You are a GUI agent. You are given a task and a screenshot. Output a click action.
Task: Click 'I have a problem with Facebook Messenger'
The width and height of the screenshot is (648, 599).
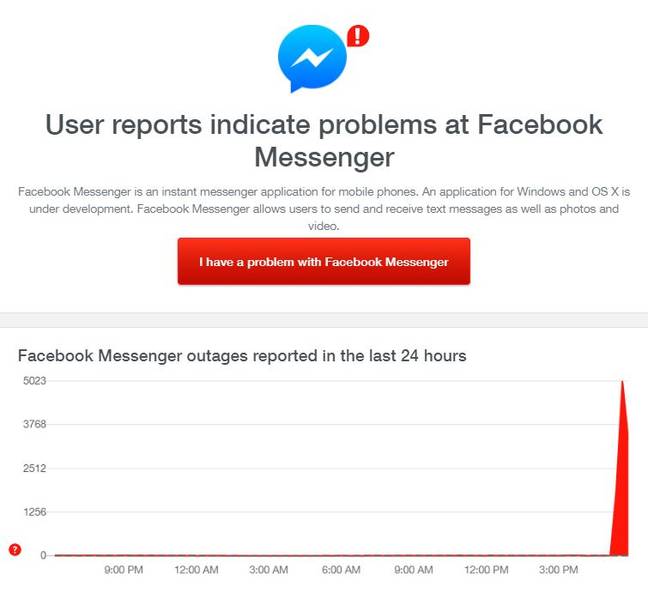(x=324, y=261)
